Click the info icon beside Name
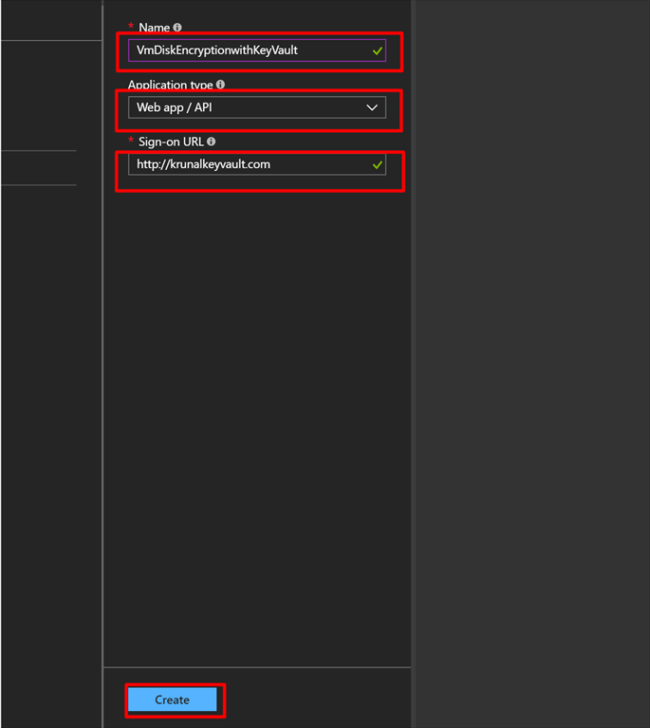 point(177,28)
